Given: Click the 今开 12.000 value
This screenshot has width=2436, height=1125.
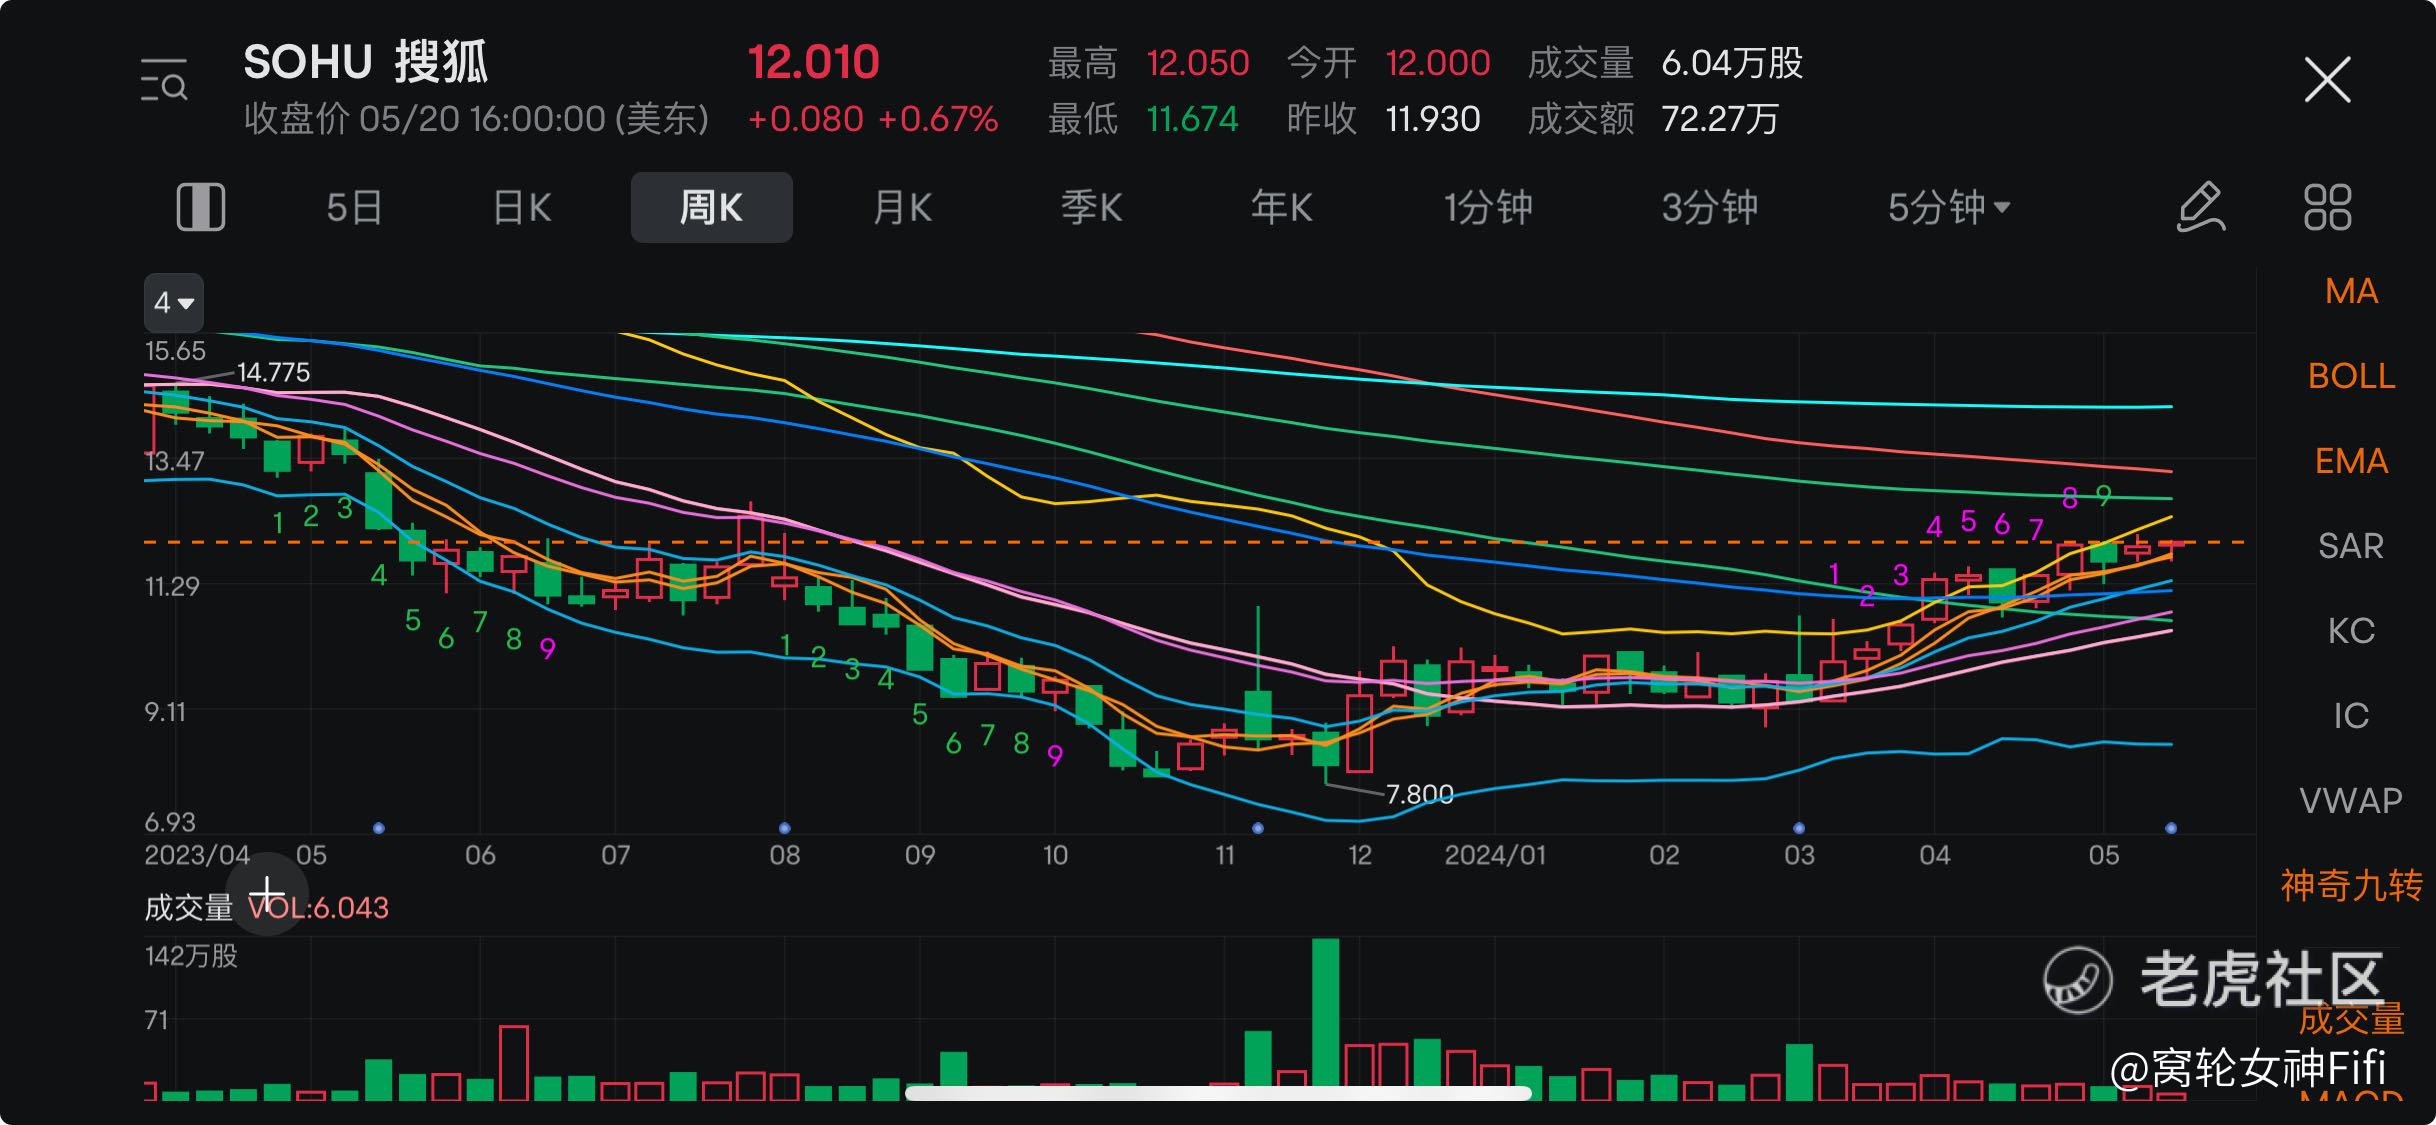Looking at the screenshot, I should click(1438, 63).
